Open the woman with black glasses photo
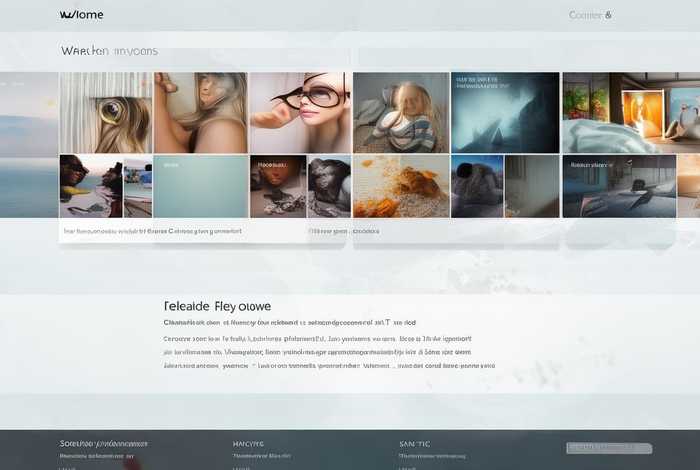Image resolution: width=700 pixels, height=470 pixels. point(299,112)
